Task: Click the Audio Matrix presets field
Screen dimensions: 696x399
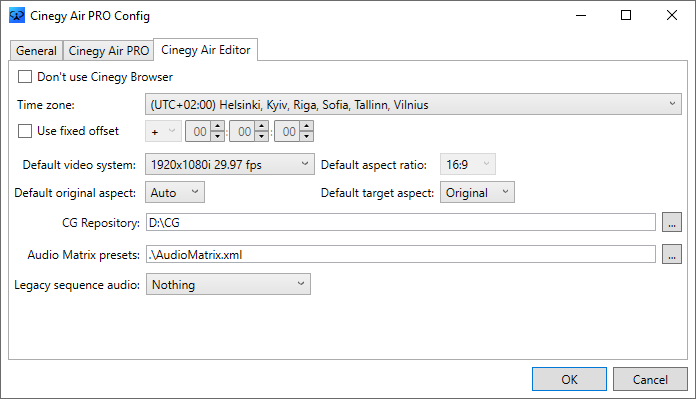Action: coord(401,254)
